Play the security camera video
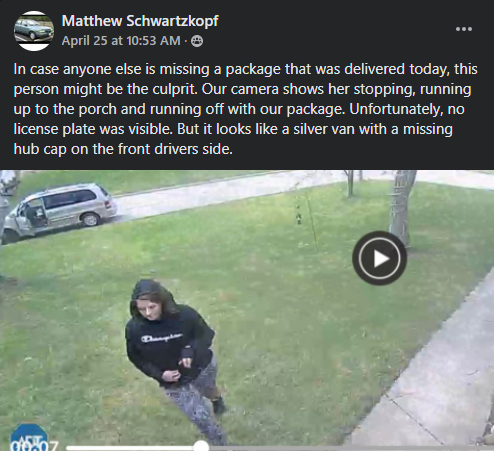This screenshot has height=451, width=494. pos(380,258)
